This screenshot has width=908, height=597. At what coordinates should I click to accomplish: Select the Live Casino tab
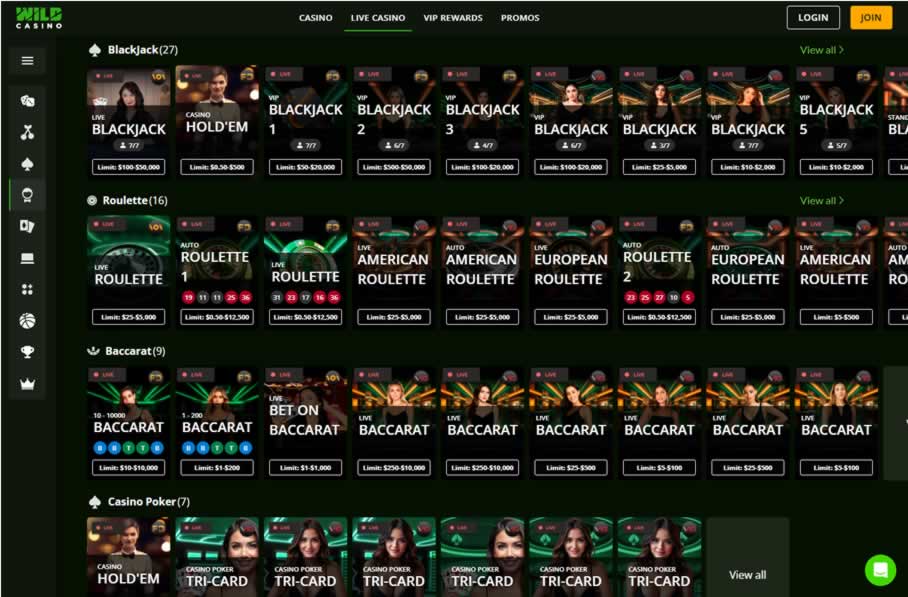pyautogui.click(x=378, y=18)
